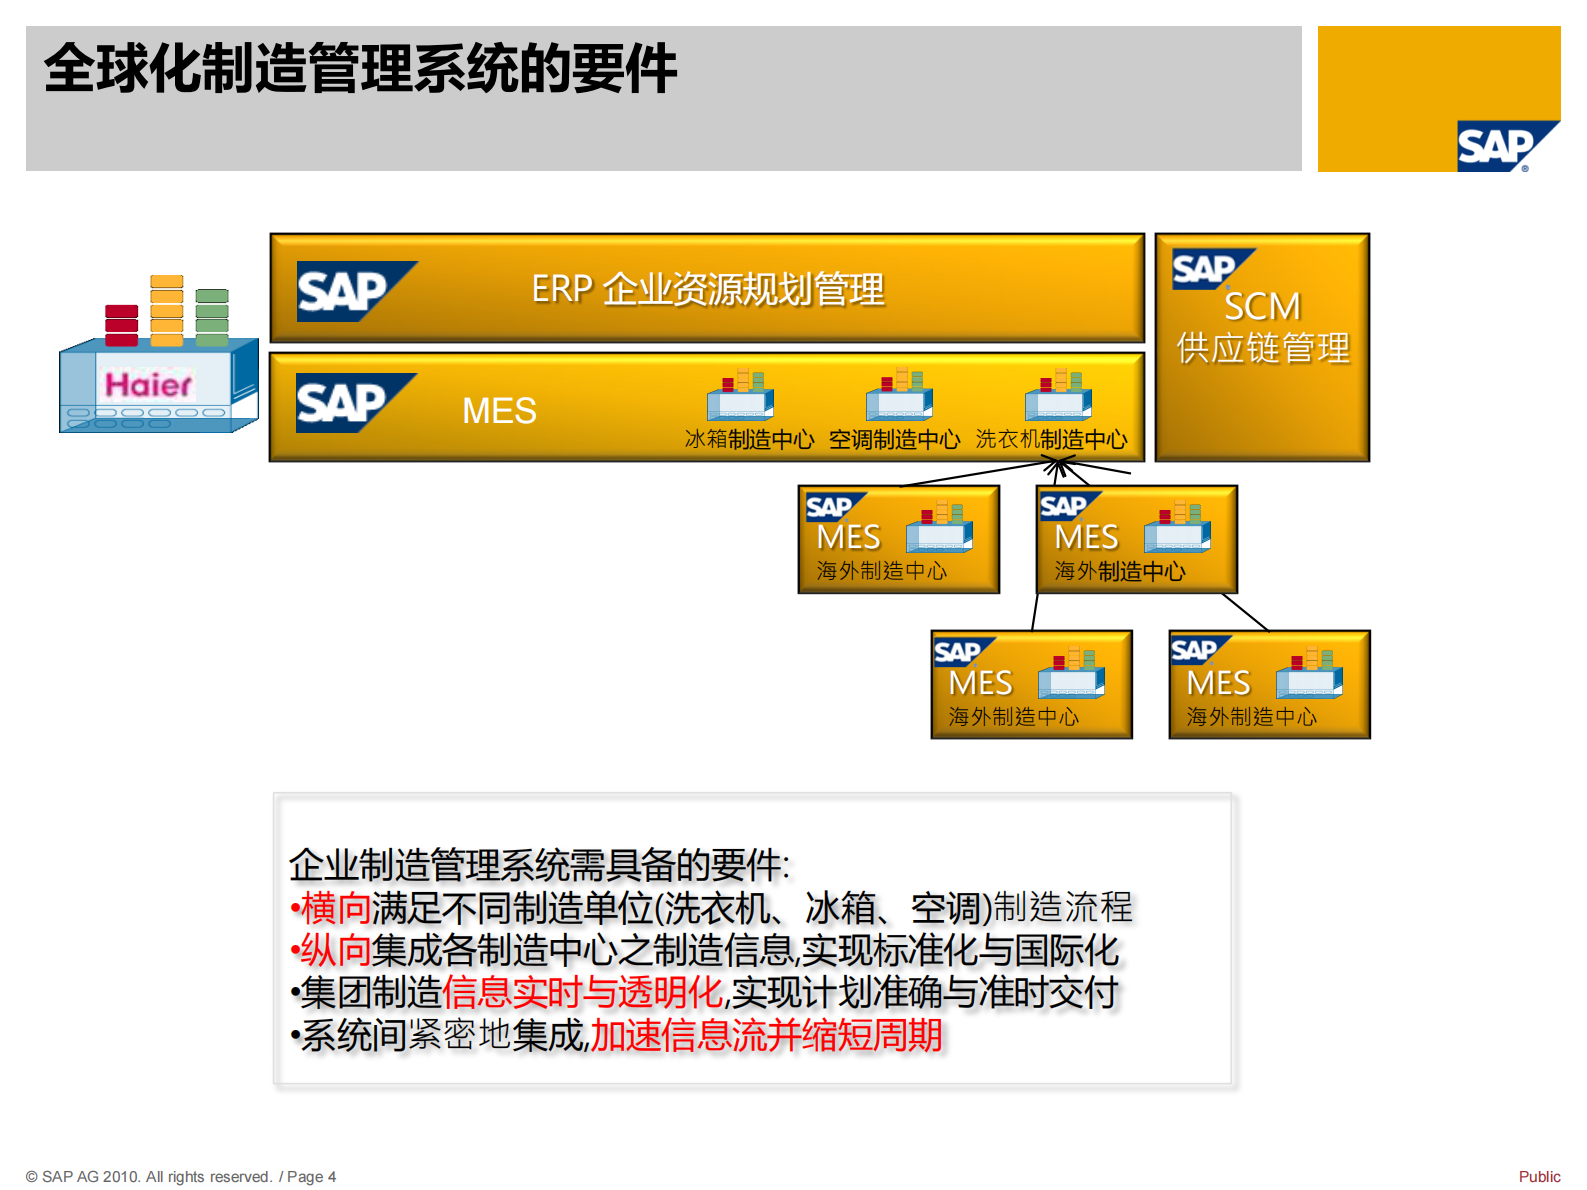Select 海外制造中心 in the lower-right overseas box

pos(1251,717)
